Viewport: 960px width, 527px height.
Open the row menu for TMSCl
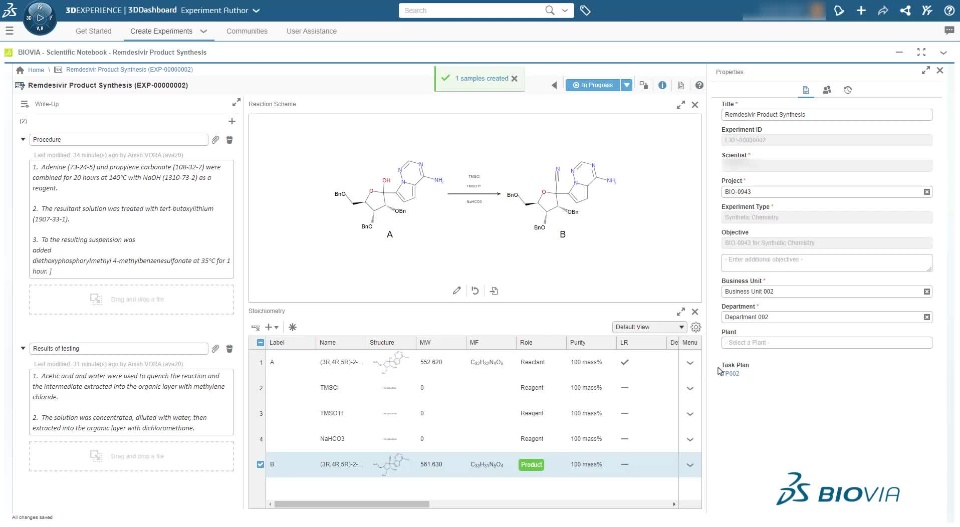[x=690, y=388]
